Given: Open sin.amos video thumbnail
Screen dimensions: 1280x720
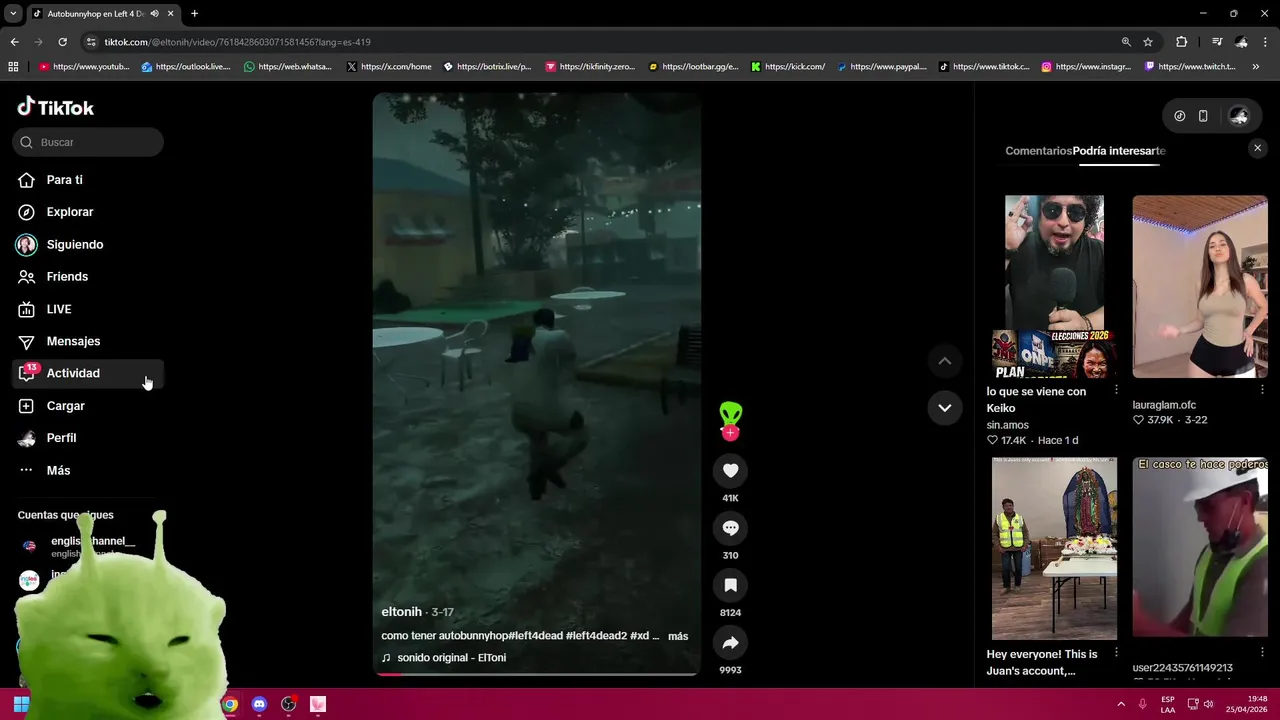Looking at the screenshot, I should 1054,286.
